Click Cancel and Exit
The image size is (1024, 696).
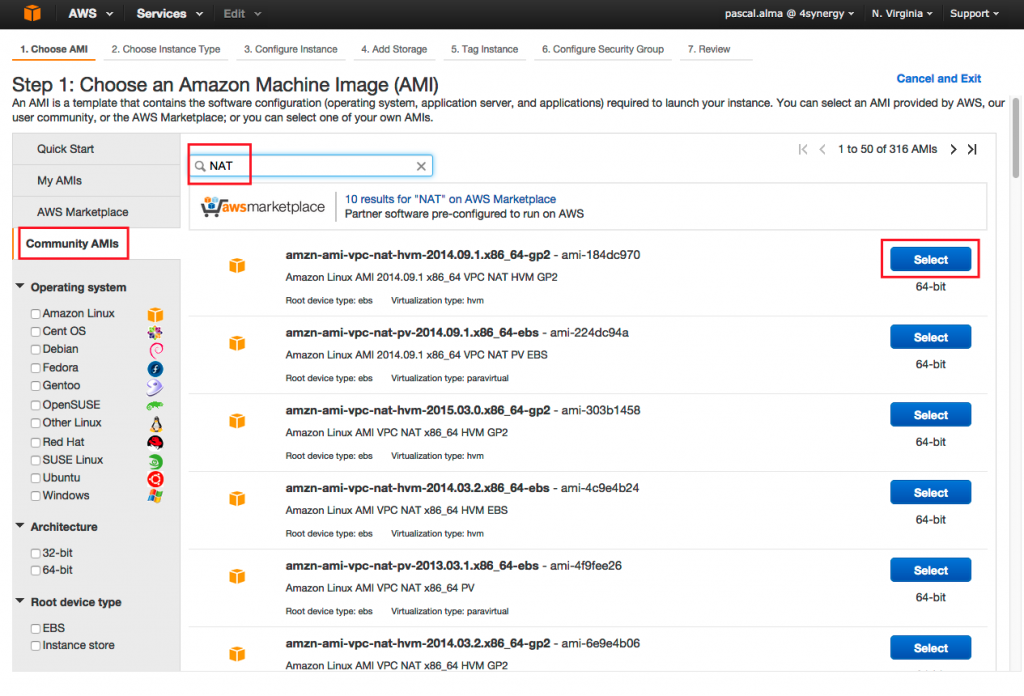coord(938,78)
